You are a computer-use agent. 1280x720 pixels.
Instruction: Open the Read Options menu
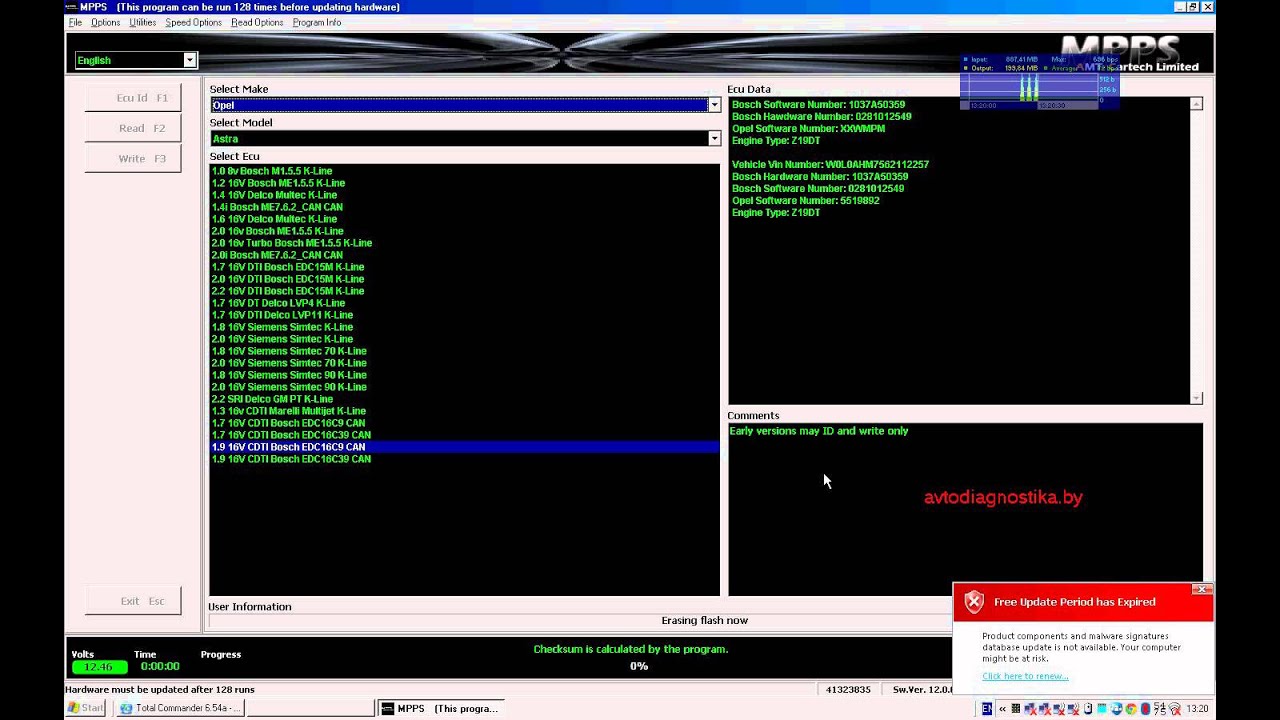pos(257,22)
